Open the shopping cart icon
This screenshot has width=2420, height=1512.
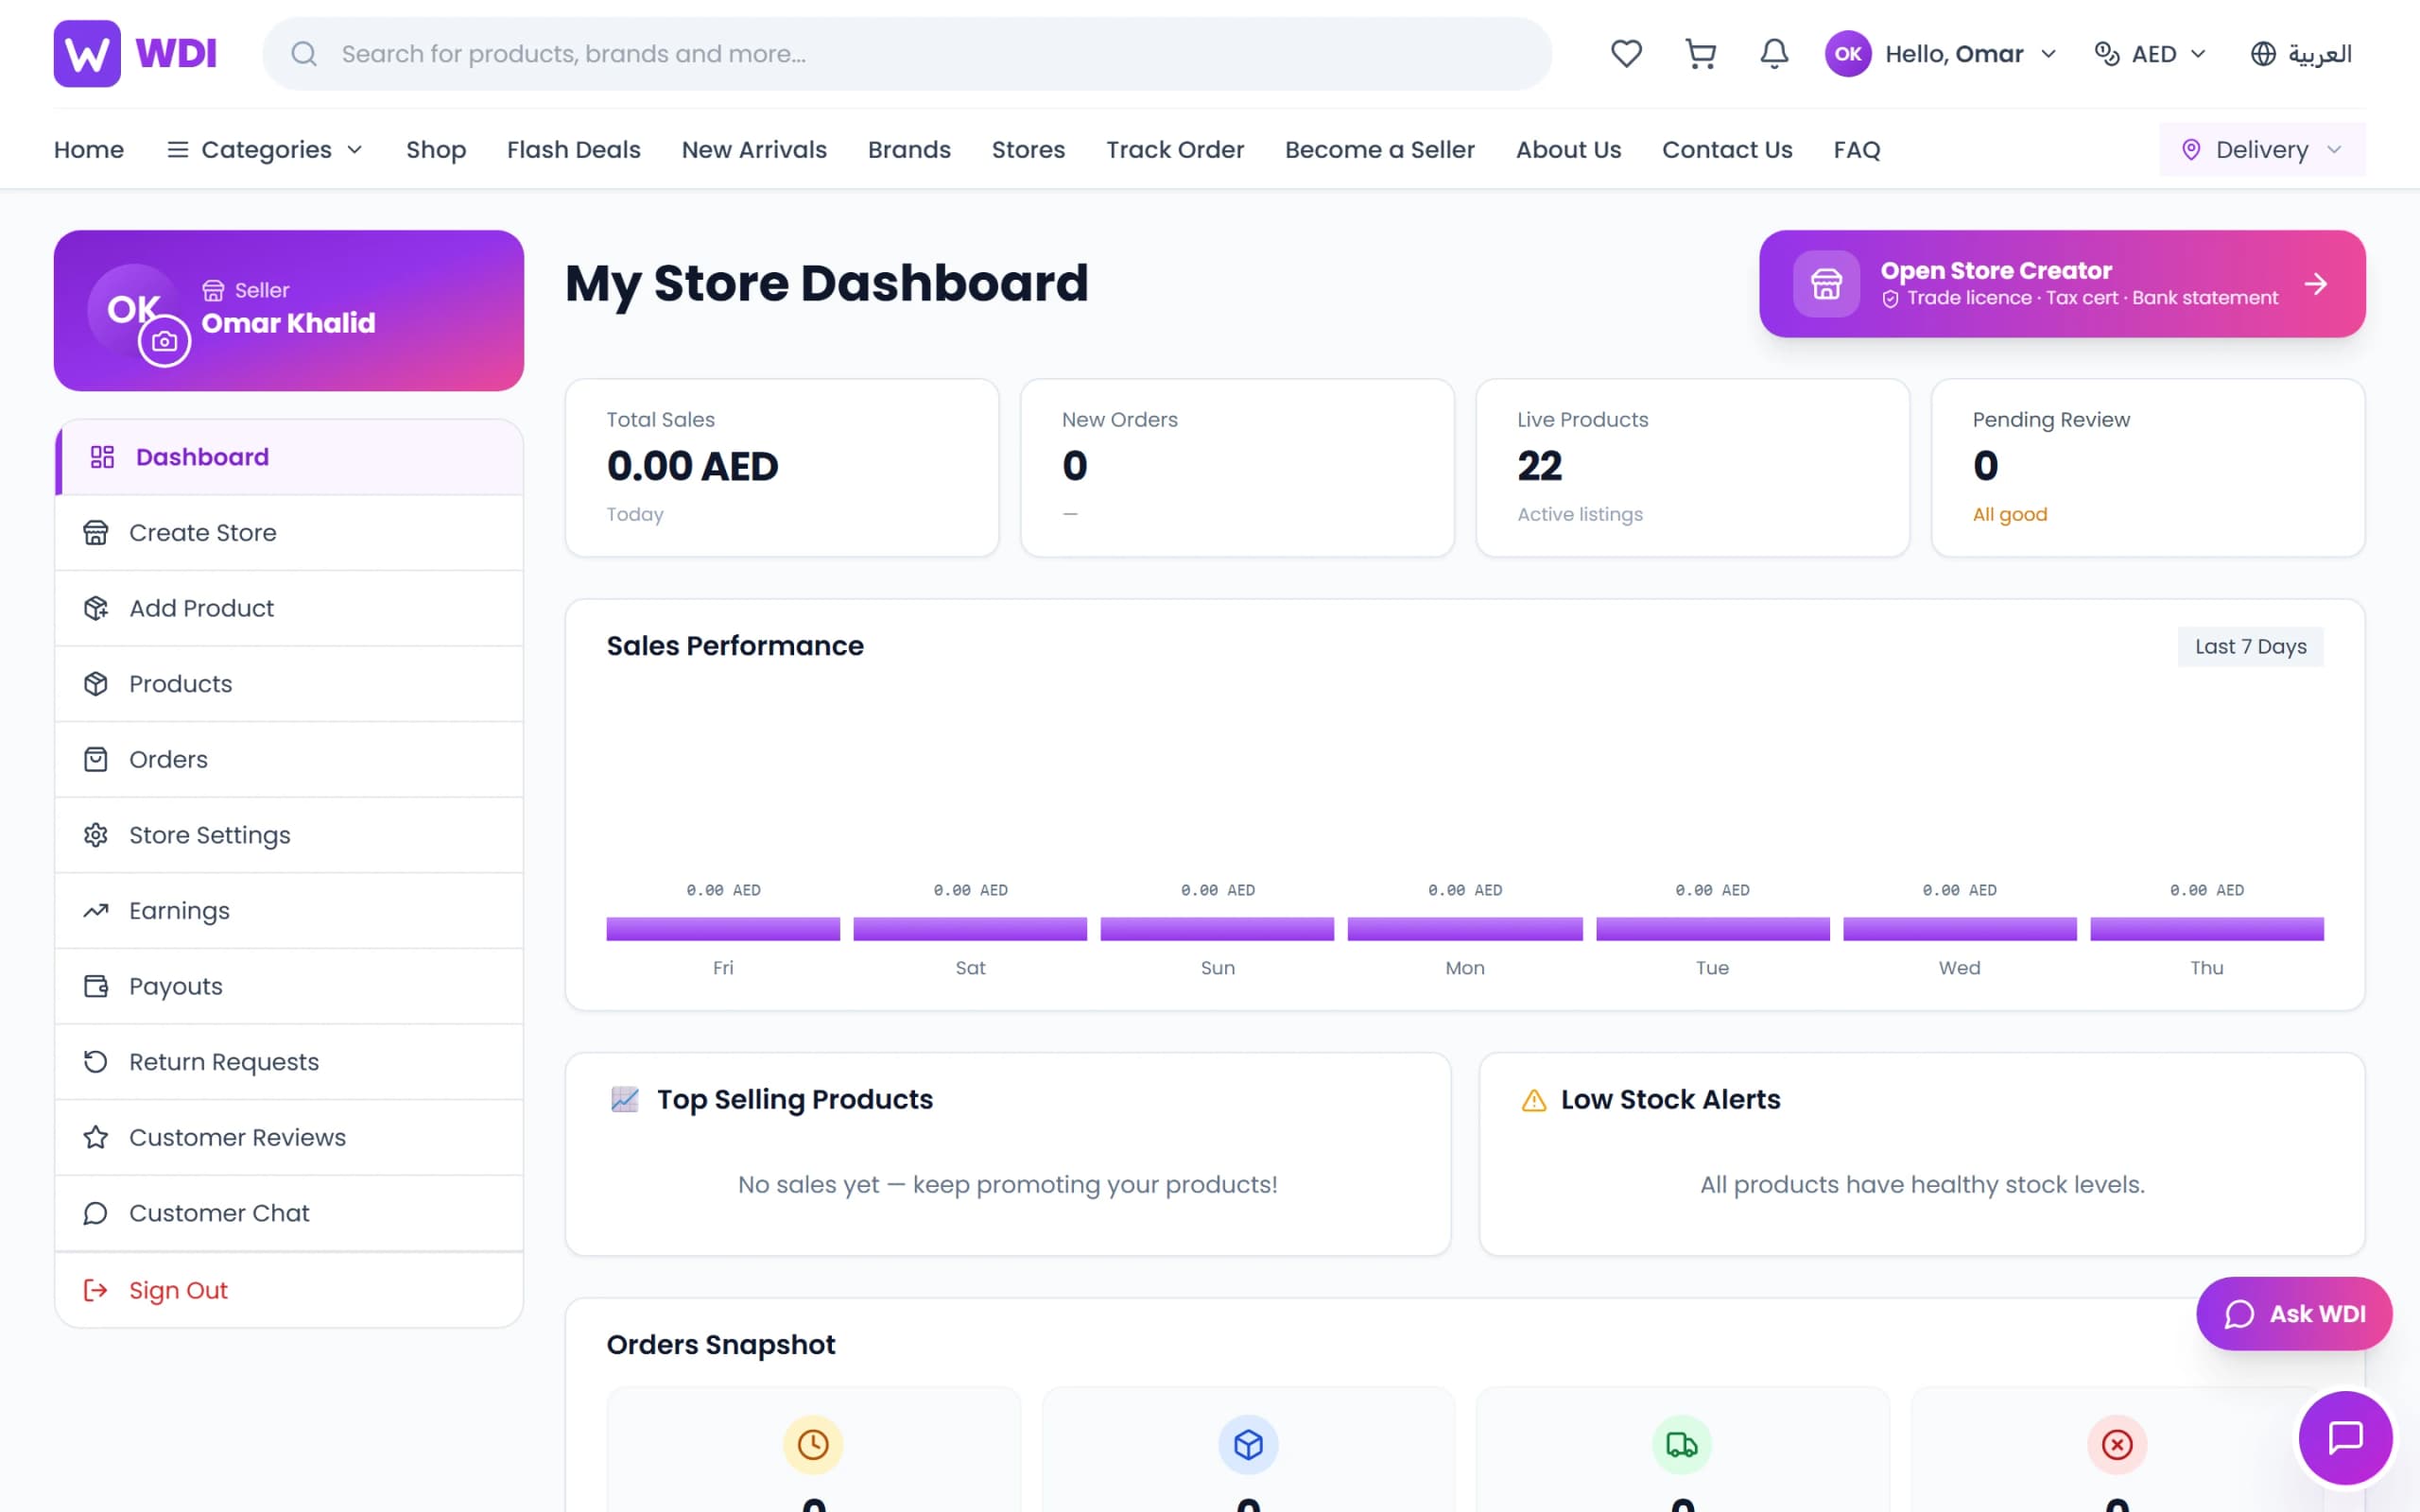[x=1700, y=54]
